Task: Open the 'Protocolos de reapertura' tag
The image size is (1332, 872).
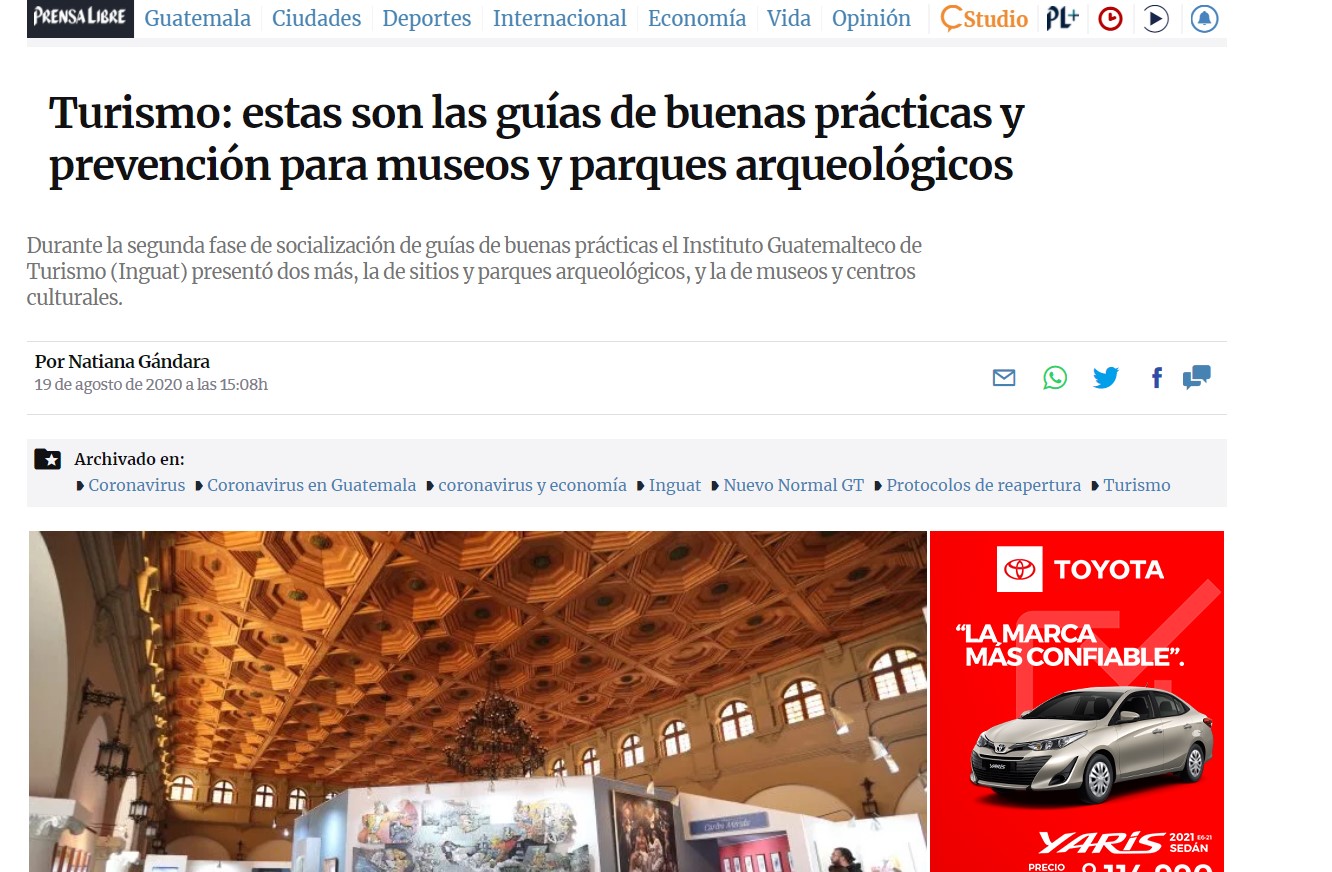Action: pos(984,485)
